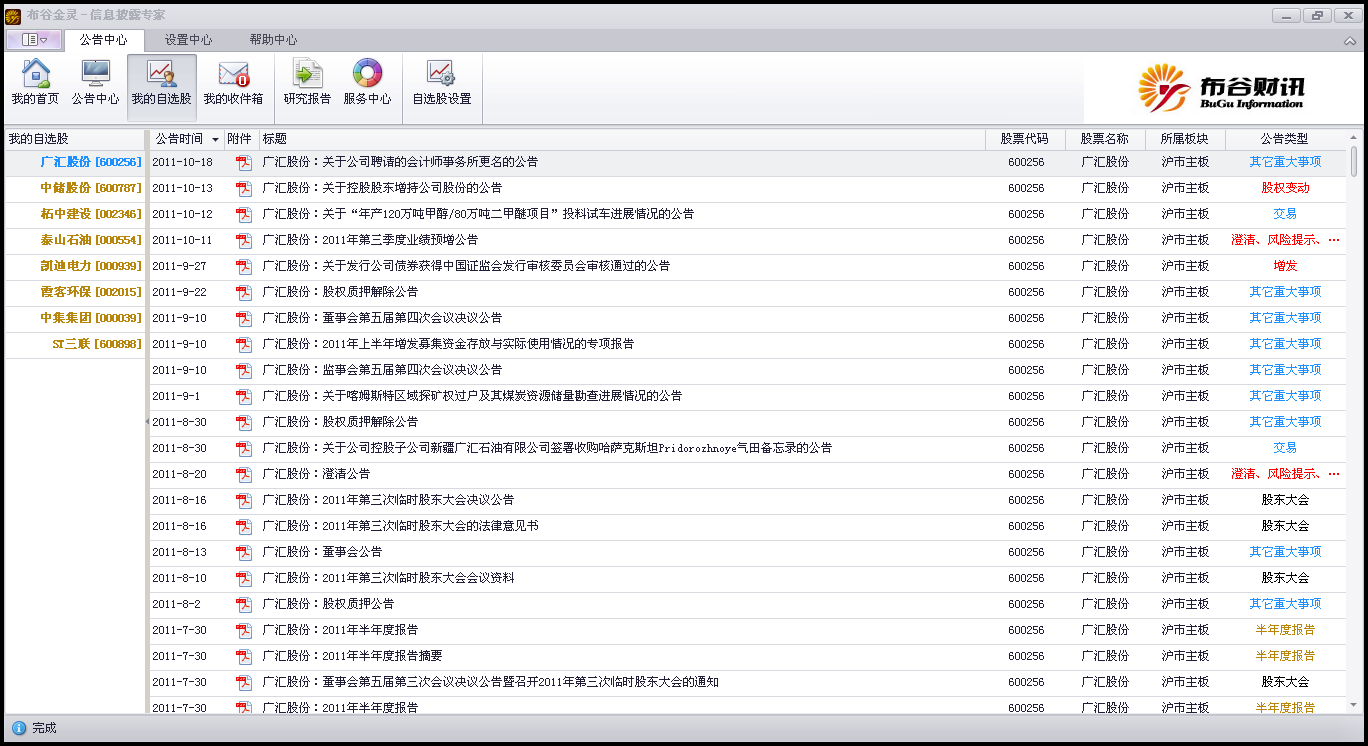Select 柘中建设 [002346] in watchlist
This screenshot has height=746, width=1368.
[75, 214]
